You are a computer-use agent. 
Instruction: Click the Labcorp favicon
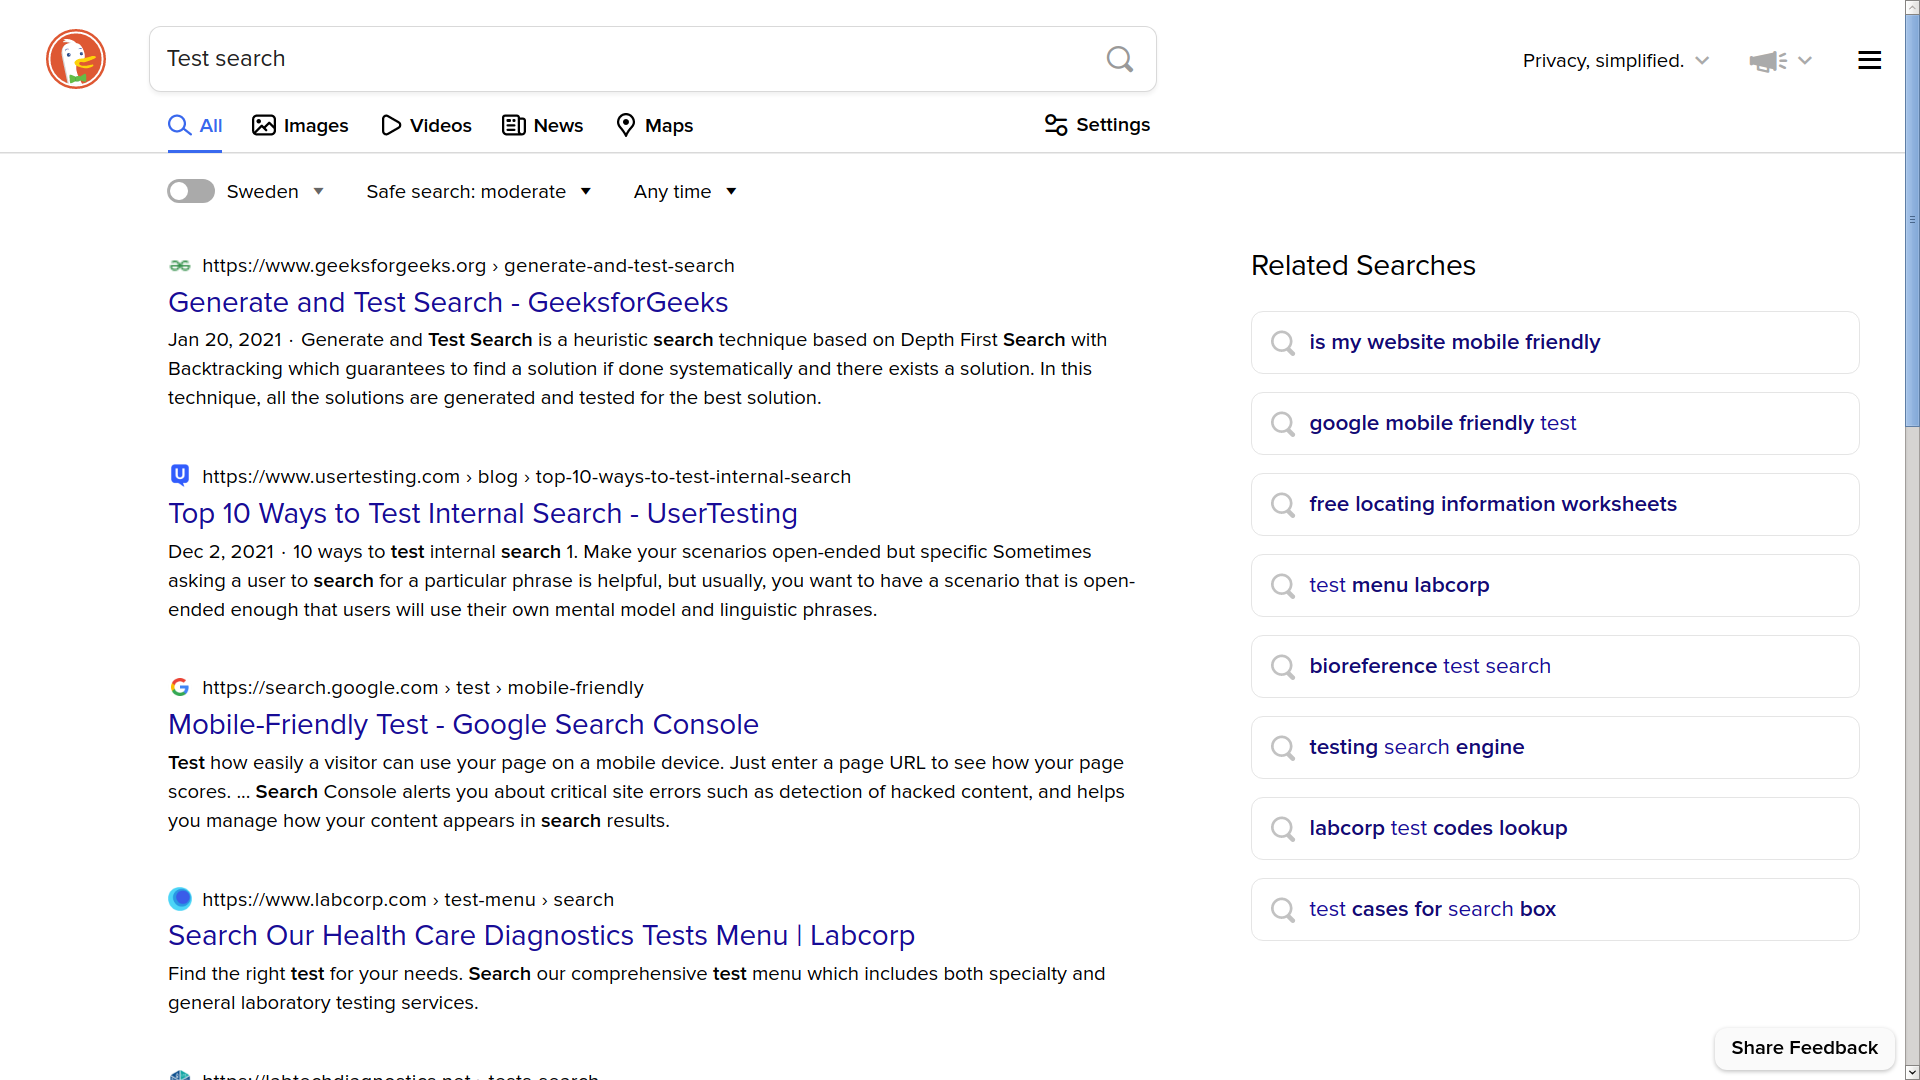pyautogui.click(x=180, y=899)
